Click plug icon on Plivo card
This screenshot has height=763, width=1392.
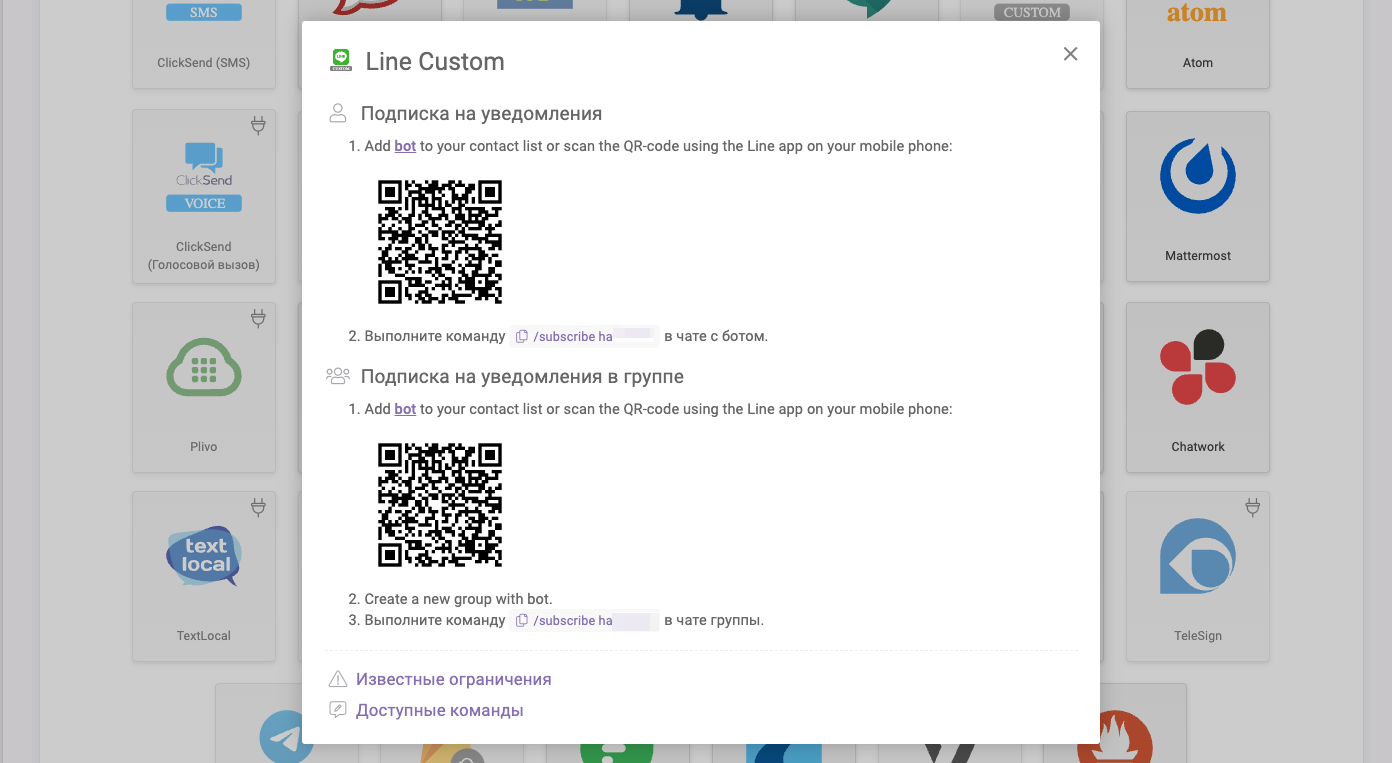click(258, 319)
